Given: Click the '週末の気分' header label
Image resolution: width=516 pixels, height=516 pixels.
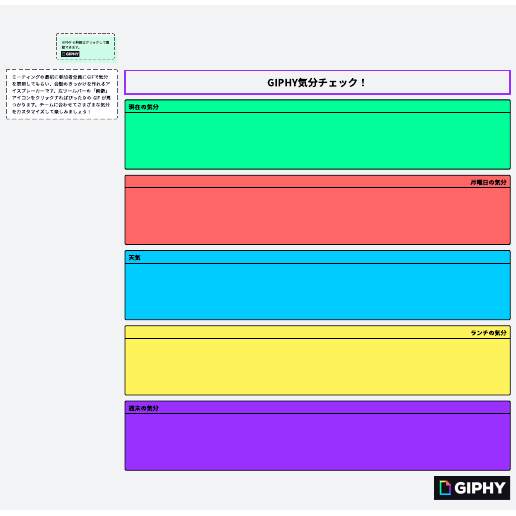Looking at the screenshot, I should click(144, 408).
